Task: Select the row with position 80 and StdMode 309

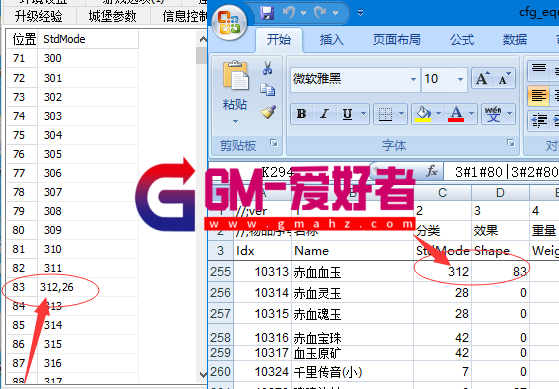Action: tap(72, 230)
